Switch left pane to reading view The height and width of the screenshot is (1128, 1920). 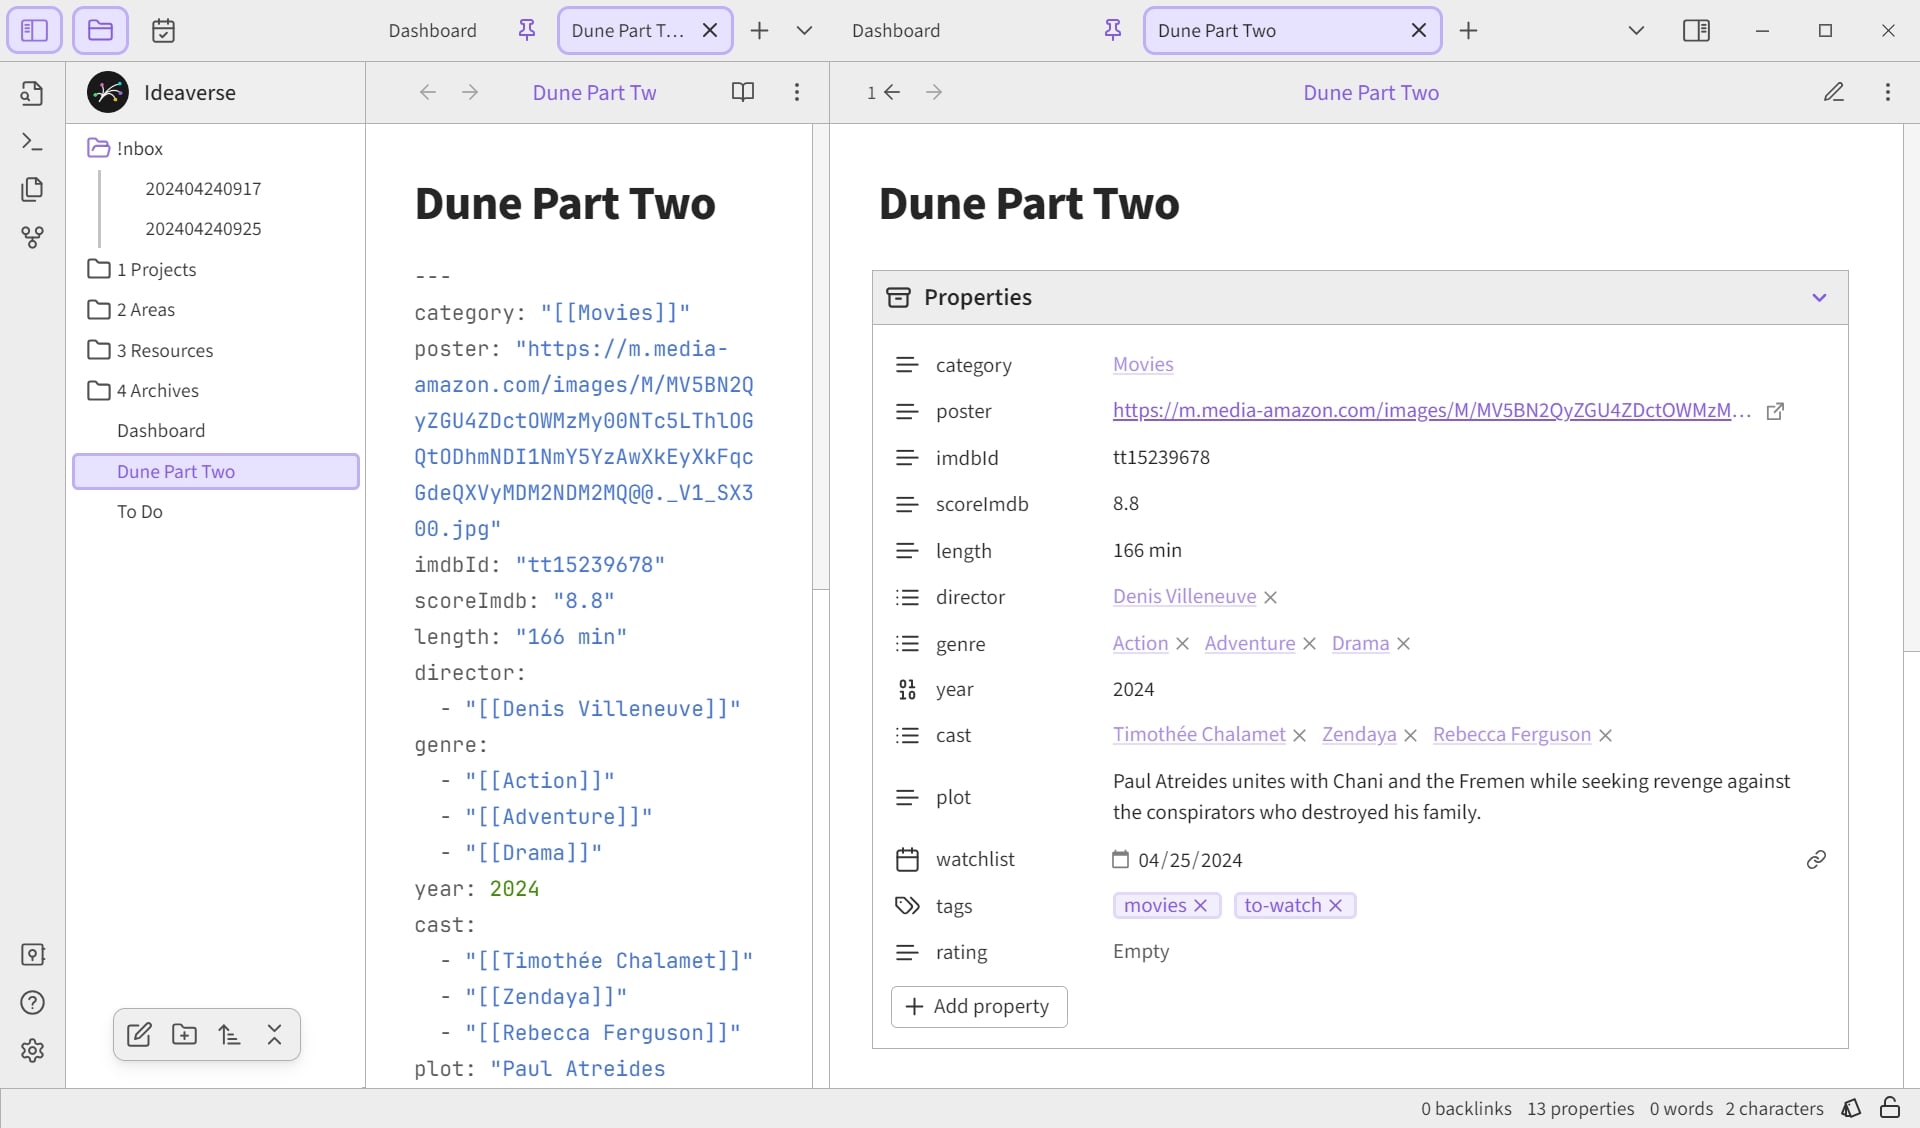742,92
